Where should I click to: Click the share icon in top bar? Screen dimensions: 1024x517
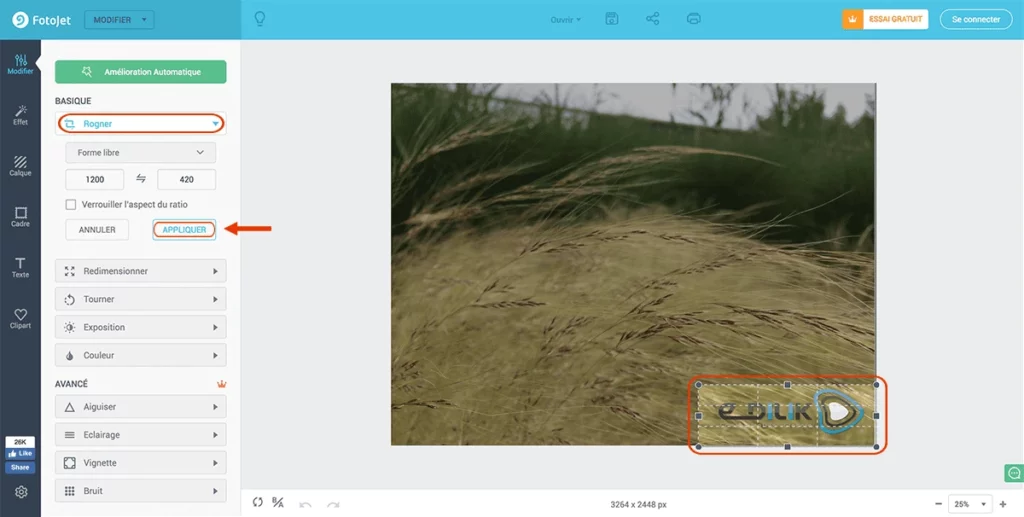coord(653,19)
